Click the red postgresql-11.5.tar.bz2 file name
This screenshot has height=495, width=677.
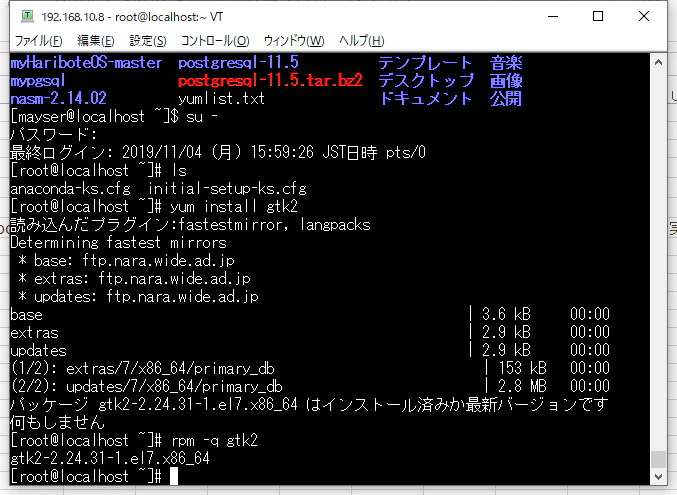(270, 81)
